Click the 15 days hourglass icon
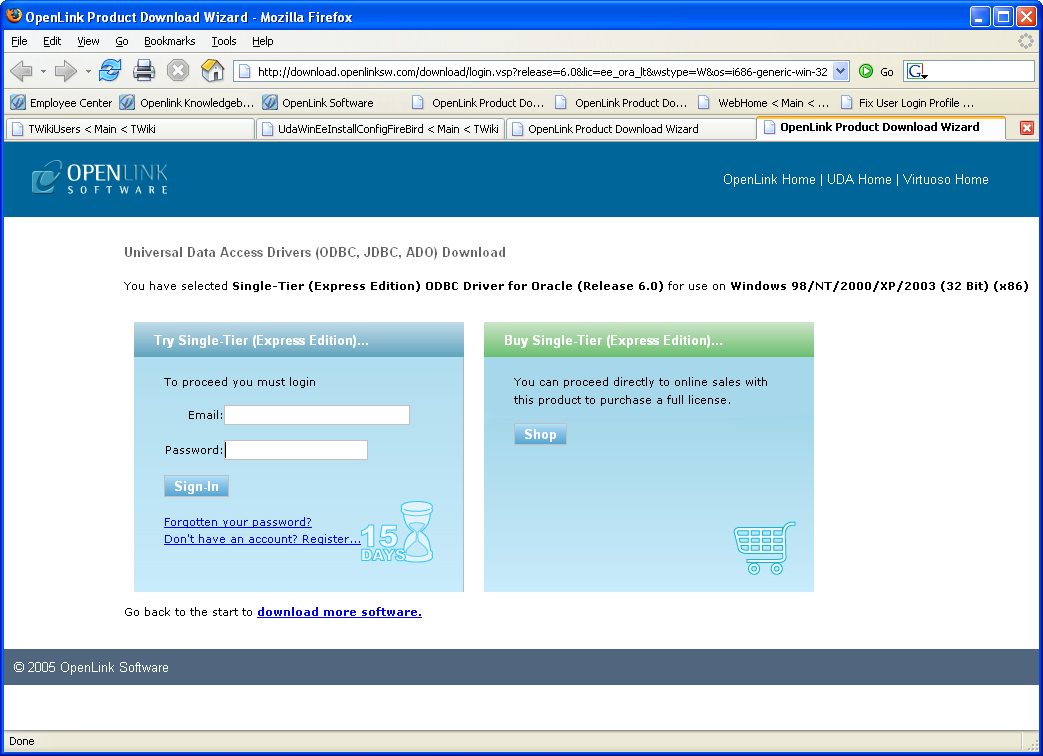 pyautogui.click(x=398, y=533)
